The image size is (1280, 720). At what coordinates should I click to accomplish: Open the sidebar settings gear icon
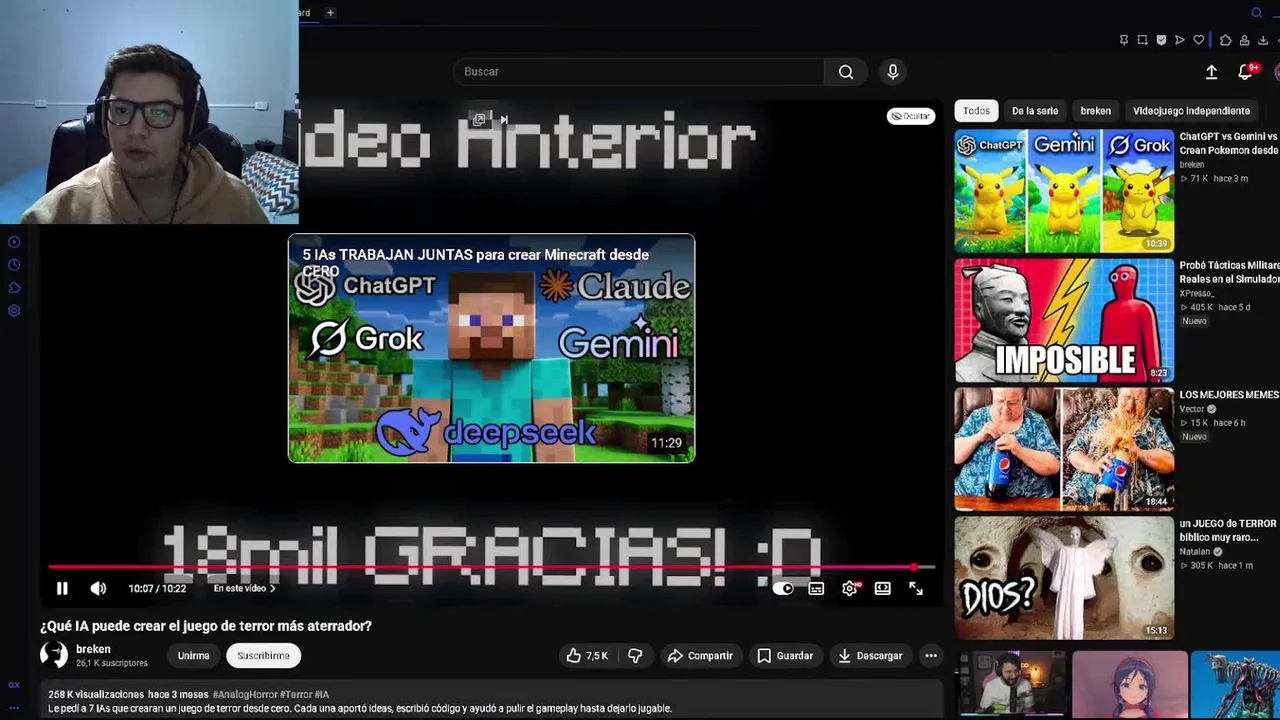tap(14, 311)
